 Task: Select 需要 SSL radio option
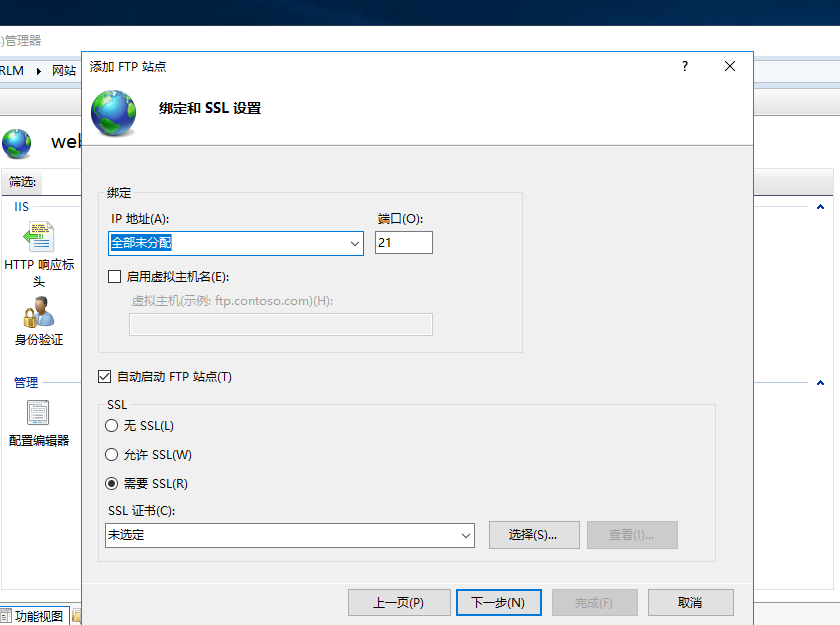[x=111, y=484]
